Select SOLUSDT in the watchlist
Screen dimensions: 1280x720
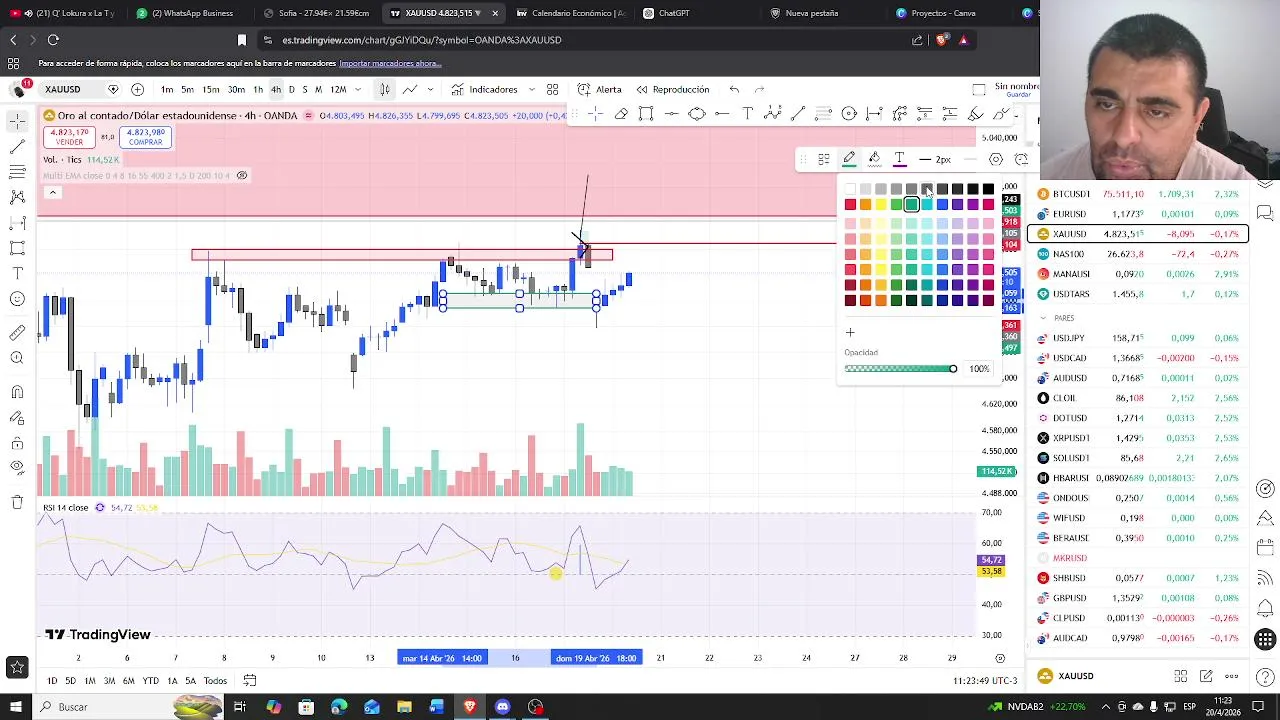1138,458
